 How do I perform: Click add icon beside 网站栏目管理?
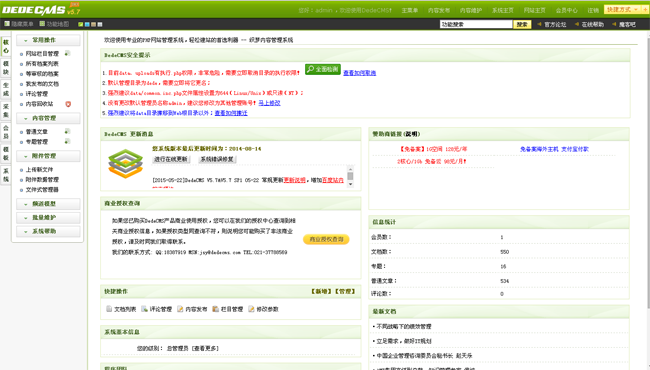[x=67, y=53]
